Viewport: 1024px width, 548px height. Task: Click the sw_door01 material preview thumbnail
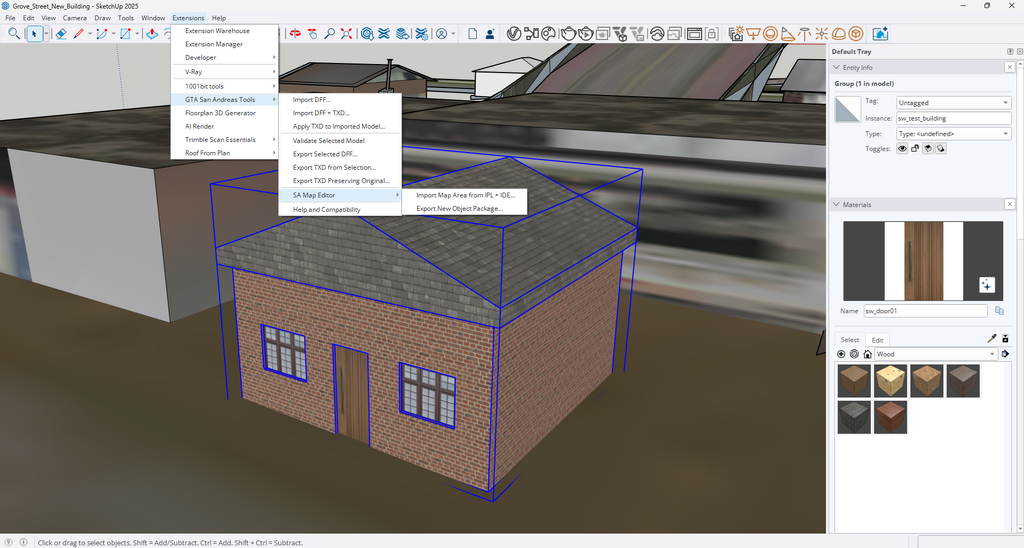(923, 261)
